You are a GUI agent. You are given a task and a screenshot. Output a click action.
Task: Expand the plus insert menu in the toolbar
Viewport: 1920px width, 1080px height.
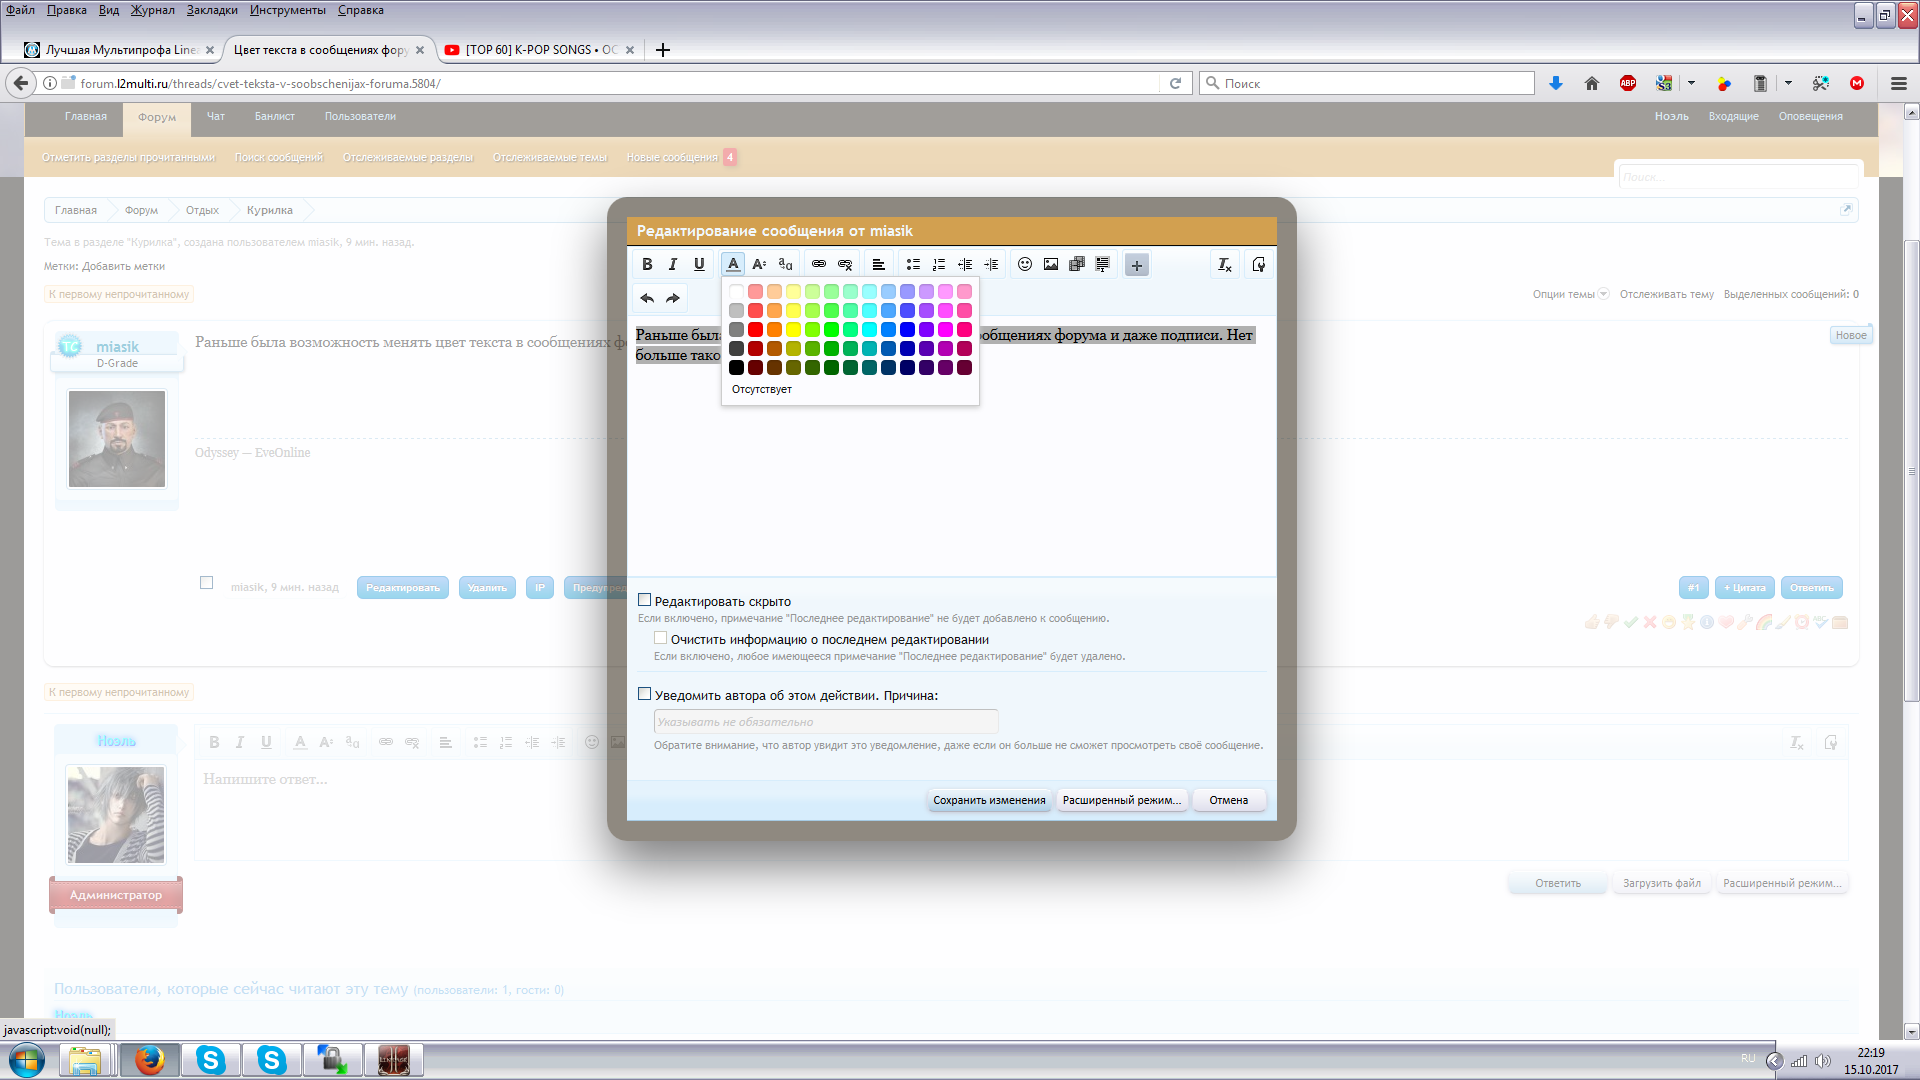click(1137, 265)
